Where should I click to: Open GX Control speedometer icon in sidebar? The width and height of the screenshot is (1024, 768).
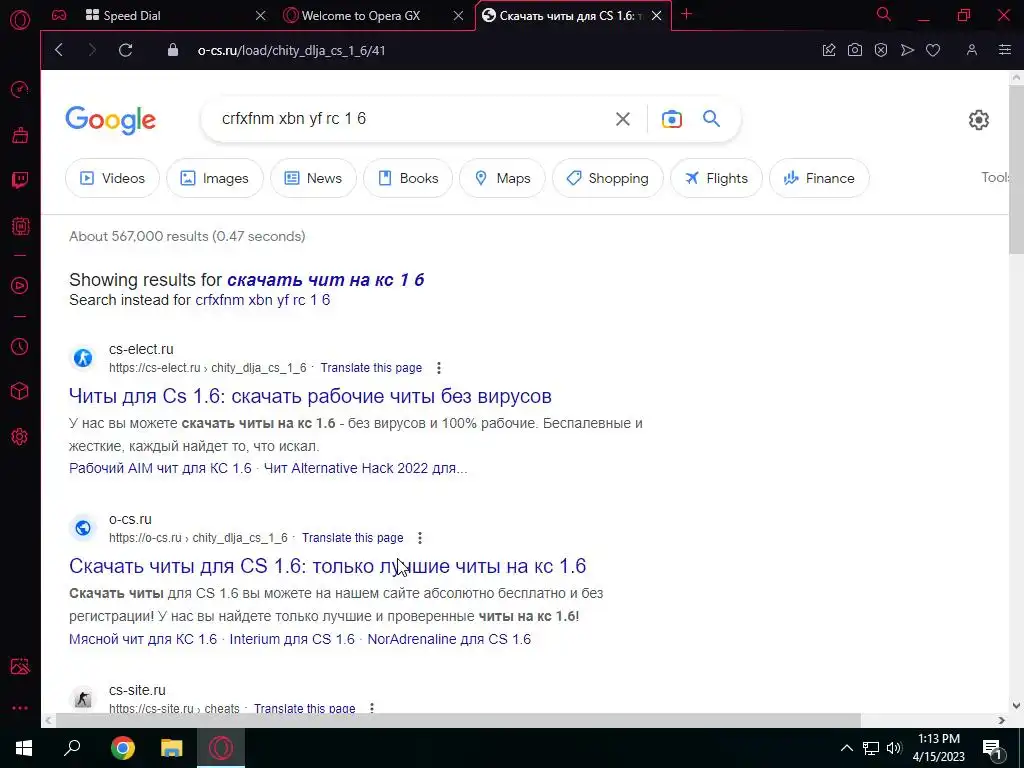(20, 89)
